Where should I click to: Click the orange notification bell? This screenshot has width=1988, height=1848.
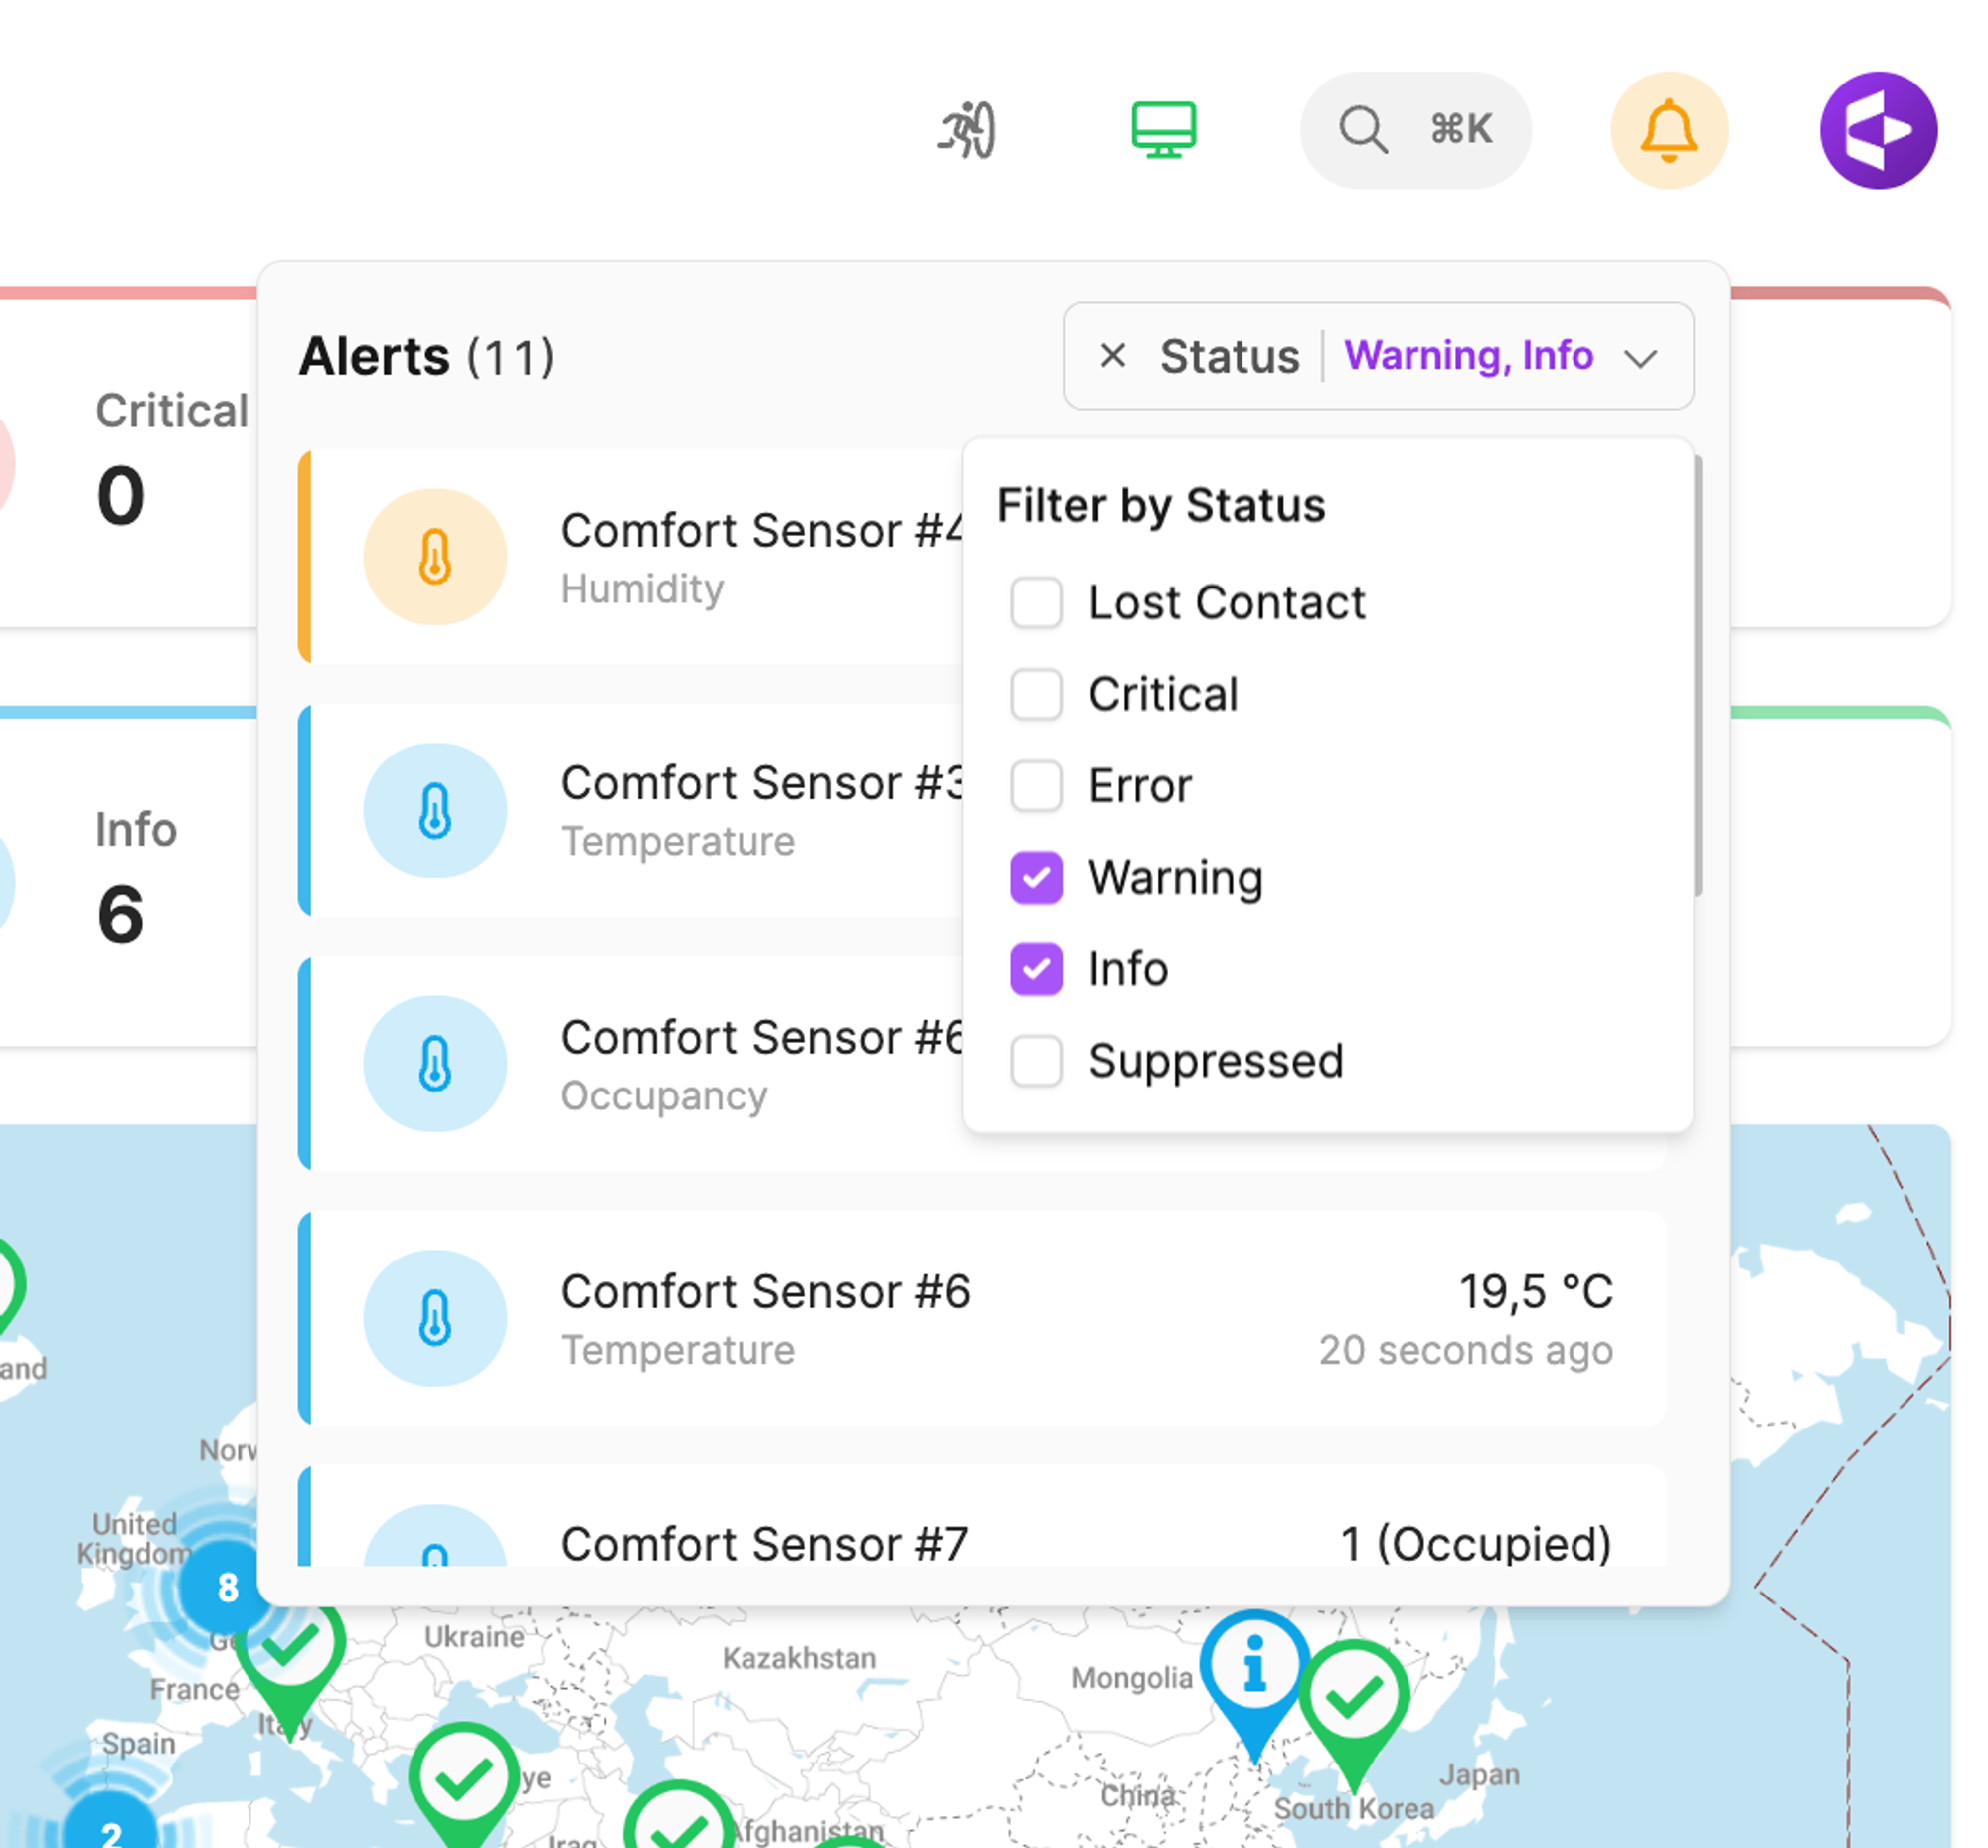coord(1668,130)
